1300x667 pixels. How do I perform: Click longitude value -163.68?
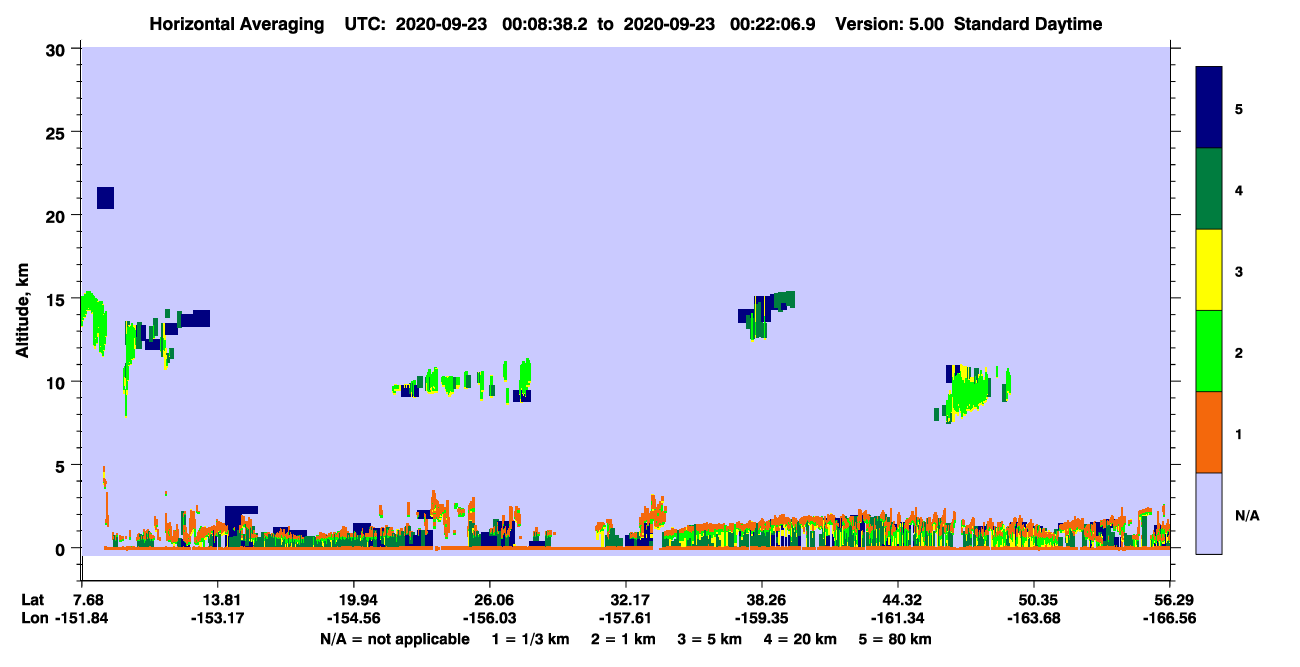click(1033, 618)
